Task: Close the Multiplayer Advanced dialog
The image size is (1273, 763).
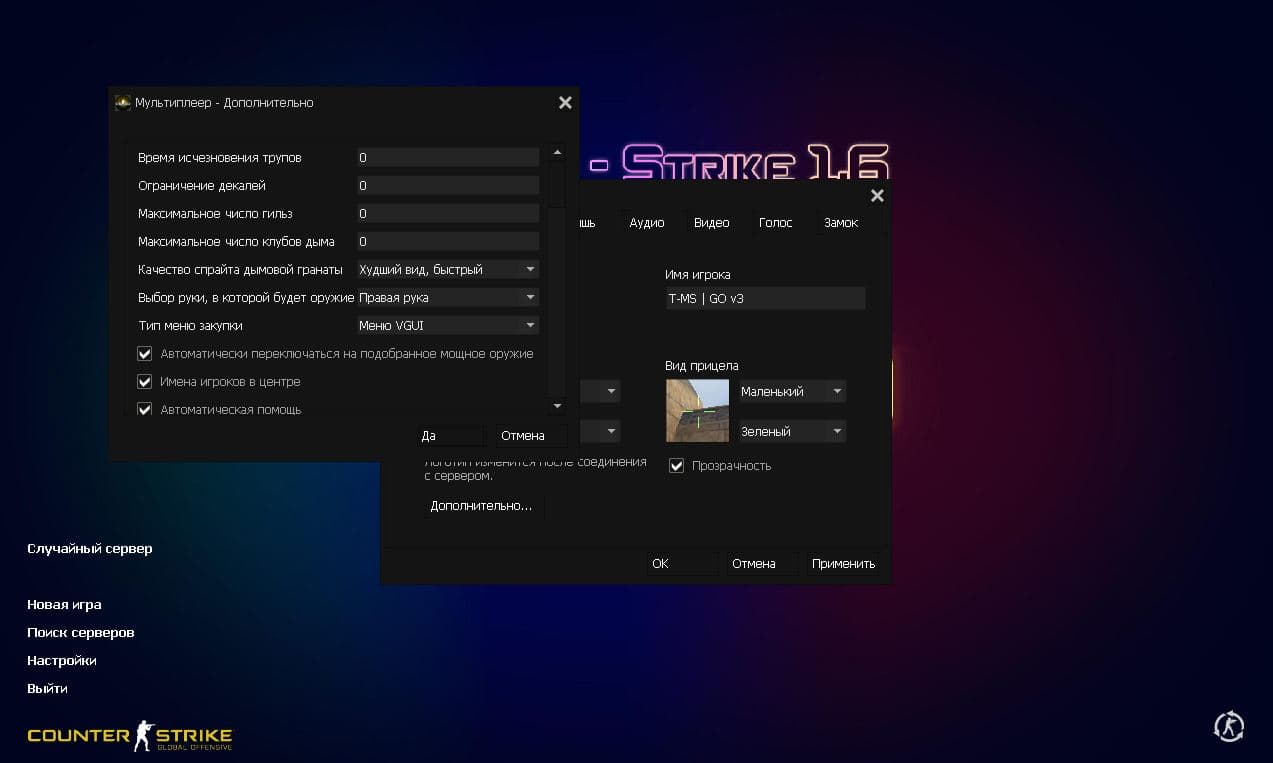Action: point(565,102)
